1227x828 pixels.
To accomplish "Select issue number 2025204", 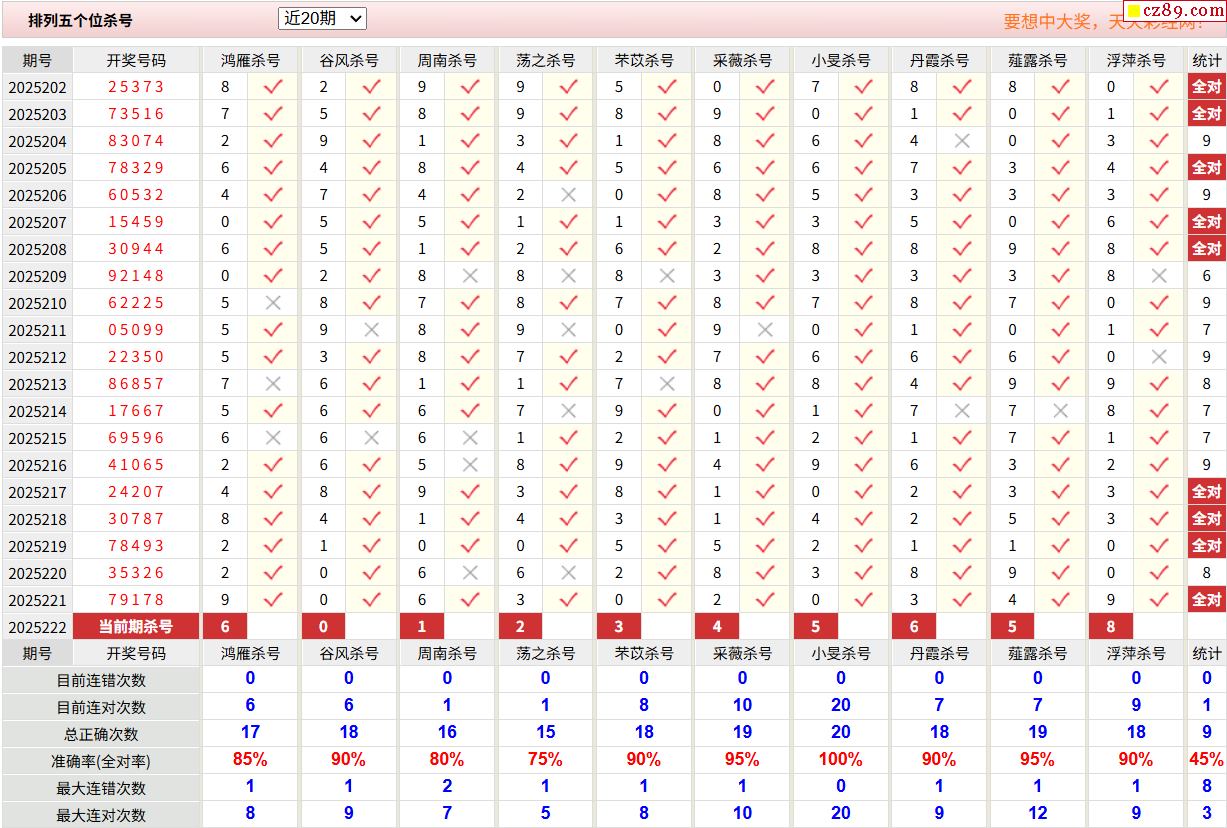I will tap(37, 141).
